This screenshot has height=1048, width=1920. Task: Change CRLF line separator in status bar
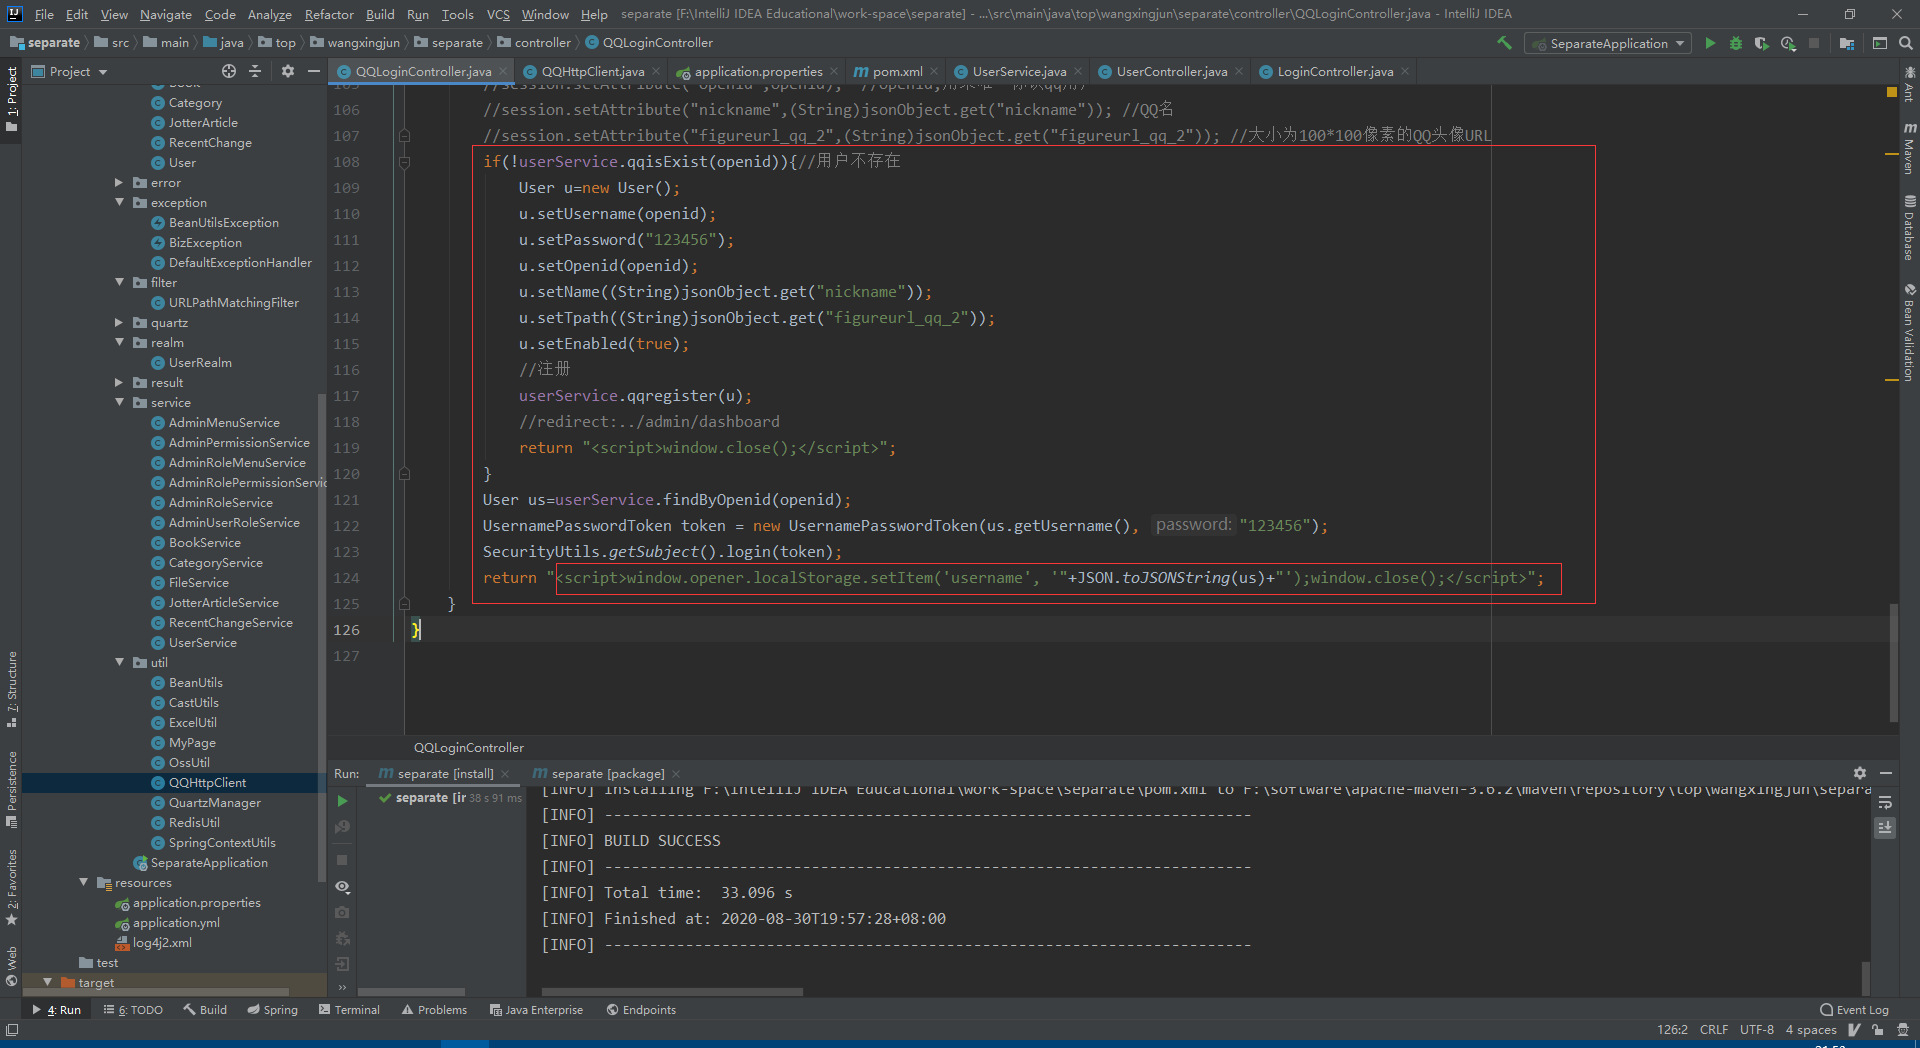[1713, 1030]
